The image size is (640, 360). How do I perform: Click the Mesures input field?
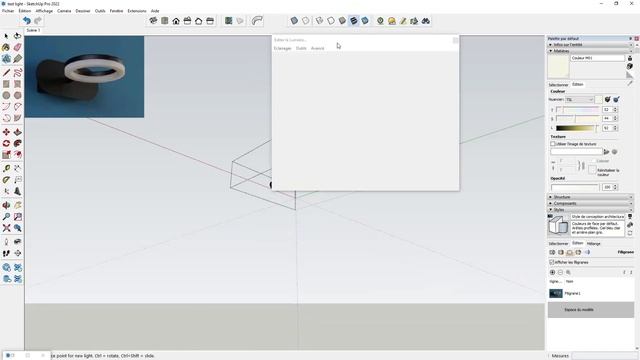tap(604, 356)
